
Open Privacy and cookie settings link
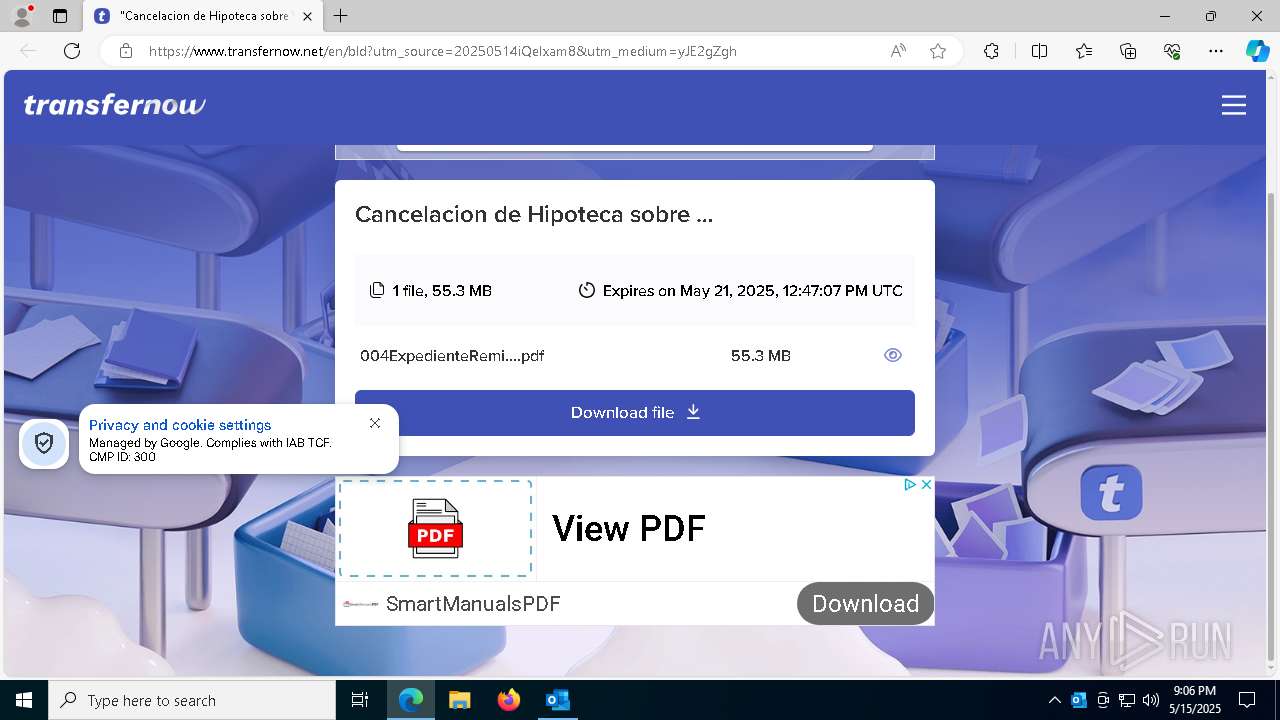pos(180,425)
